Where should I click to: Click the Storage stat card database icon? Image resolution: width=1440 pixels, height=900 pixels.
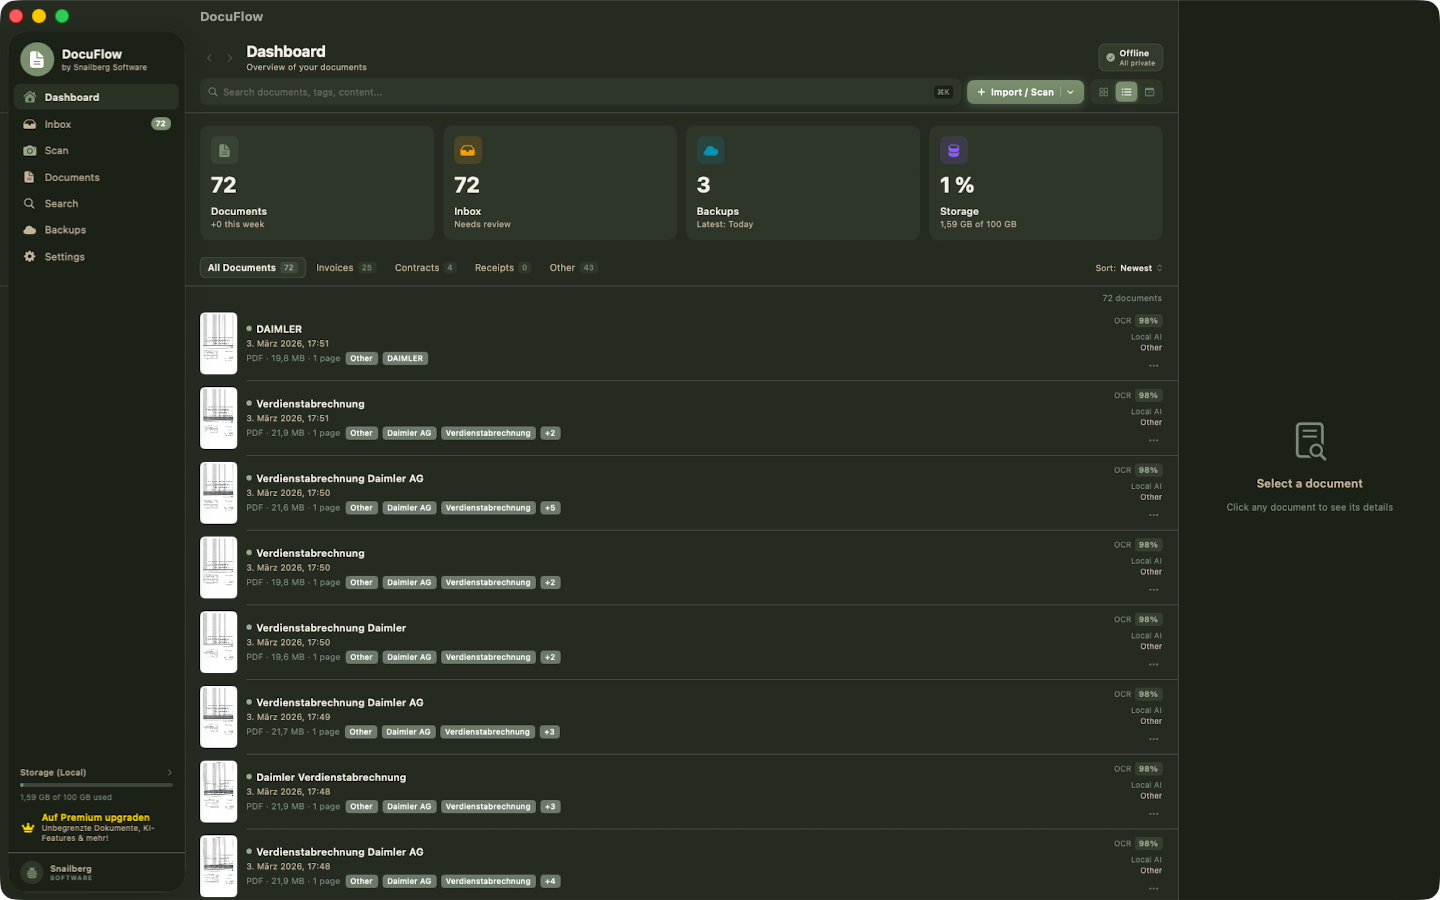coord(954,150)
